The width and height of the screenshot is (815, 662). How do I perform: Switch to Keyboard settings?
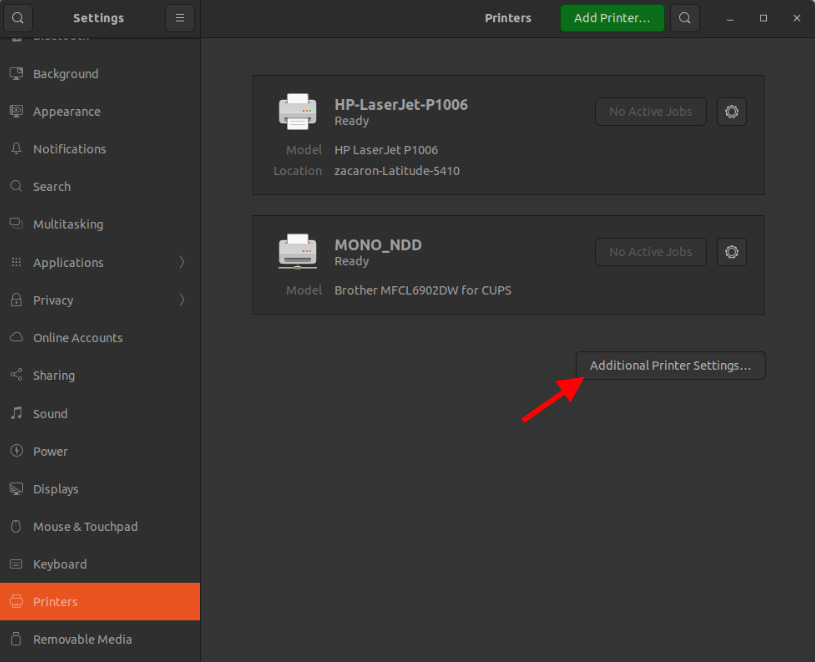pos(59,564)
